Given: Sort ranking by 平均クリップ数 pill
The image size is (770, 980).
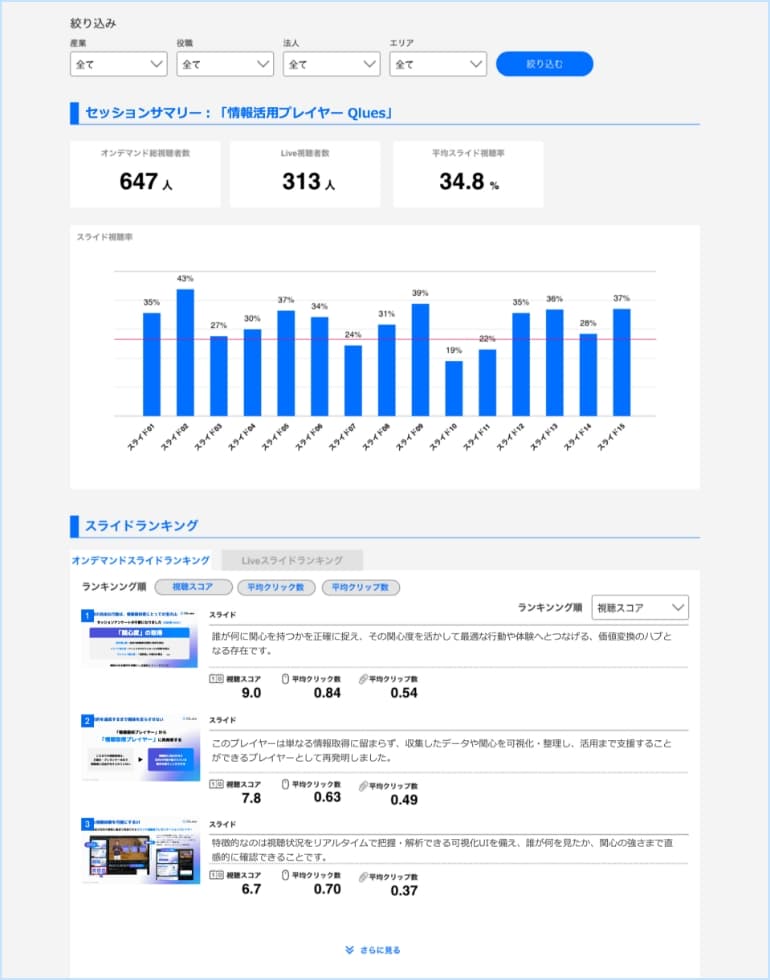Looking at the screenshot, I should point(361,587).
